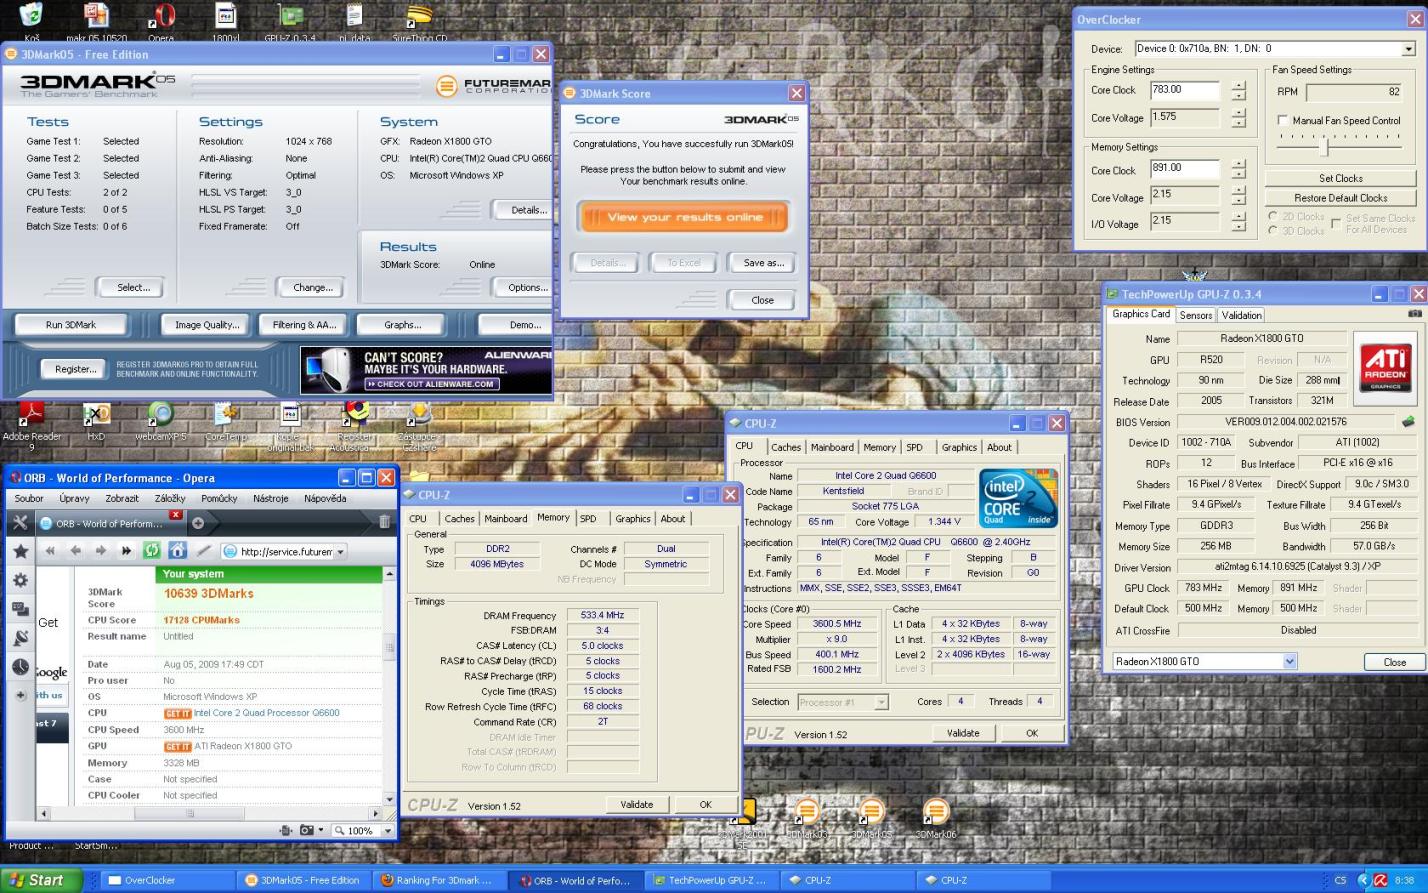Image resolution: width=1428 pixels, height=893 pixels.
Task: Open the Opera desktop shortcut
Action: (x=161, y=20)
